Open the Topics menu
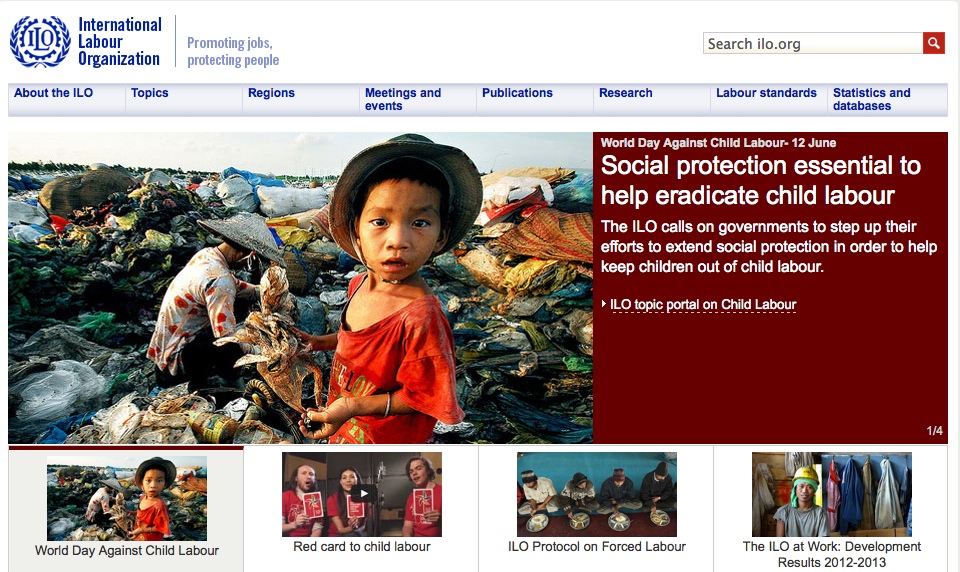The image size is (960, 572). (x=149, y=93)
